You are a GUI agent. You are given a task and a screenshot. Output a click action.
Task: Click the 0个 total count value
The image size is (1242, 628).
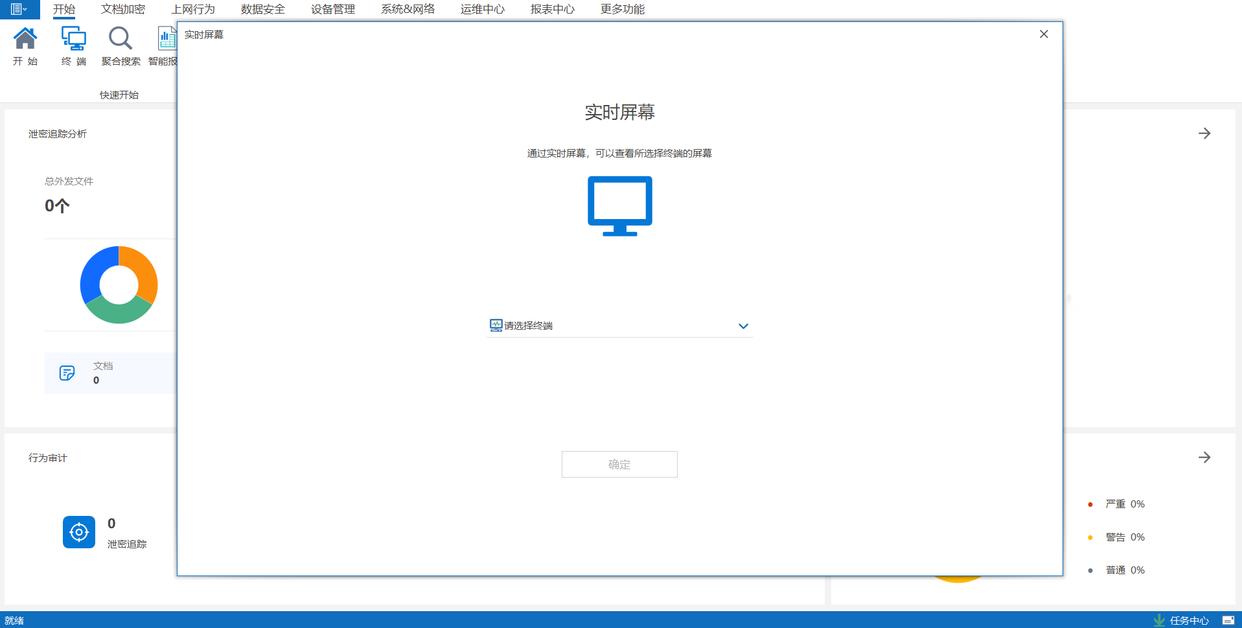(x=57, y=206)
